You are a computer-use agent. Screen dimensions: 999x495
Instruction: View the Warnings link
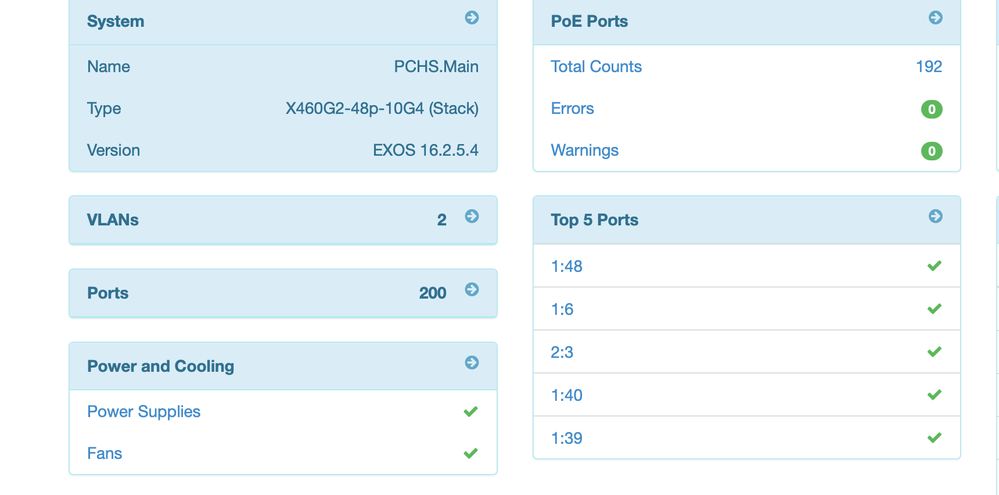pyautogui.click(x=584, y=151)
